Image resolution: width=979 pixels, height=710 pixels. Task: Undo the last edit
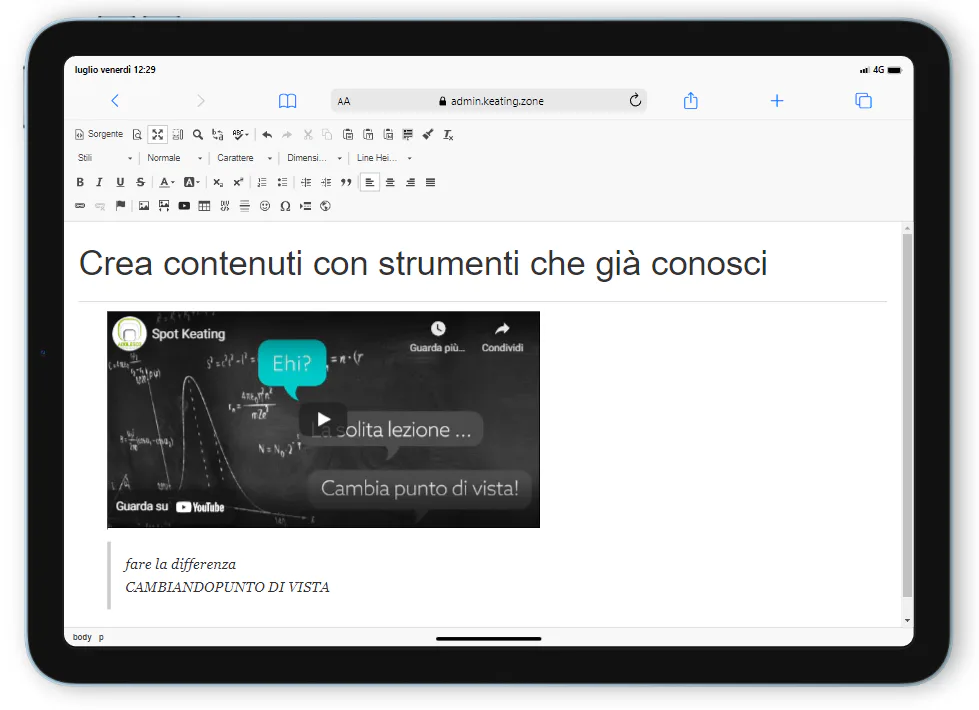click(x=267, y=134)
